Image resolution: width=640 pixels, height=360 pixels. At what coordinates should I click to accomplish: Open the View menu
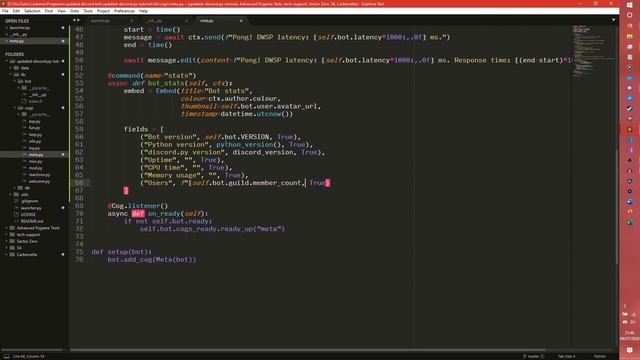tap(61, 11)
